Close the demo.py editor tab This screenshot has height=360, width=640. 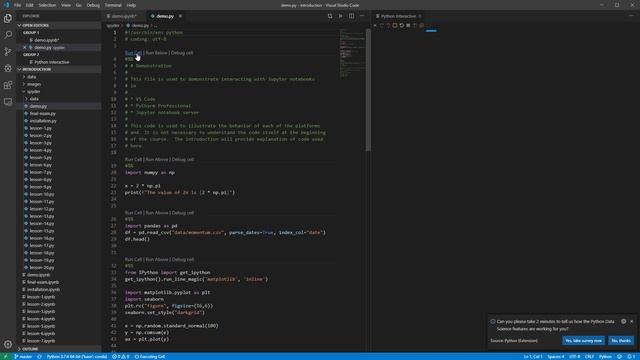point(180,16)
